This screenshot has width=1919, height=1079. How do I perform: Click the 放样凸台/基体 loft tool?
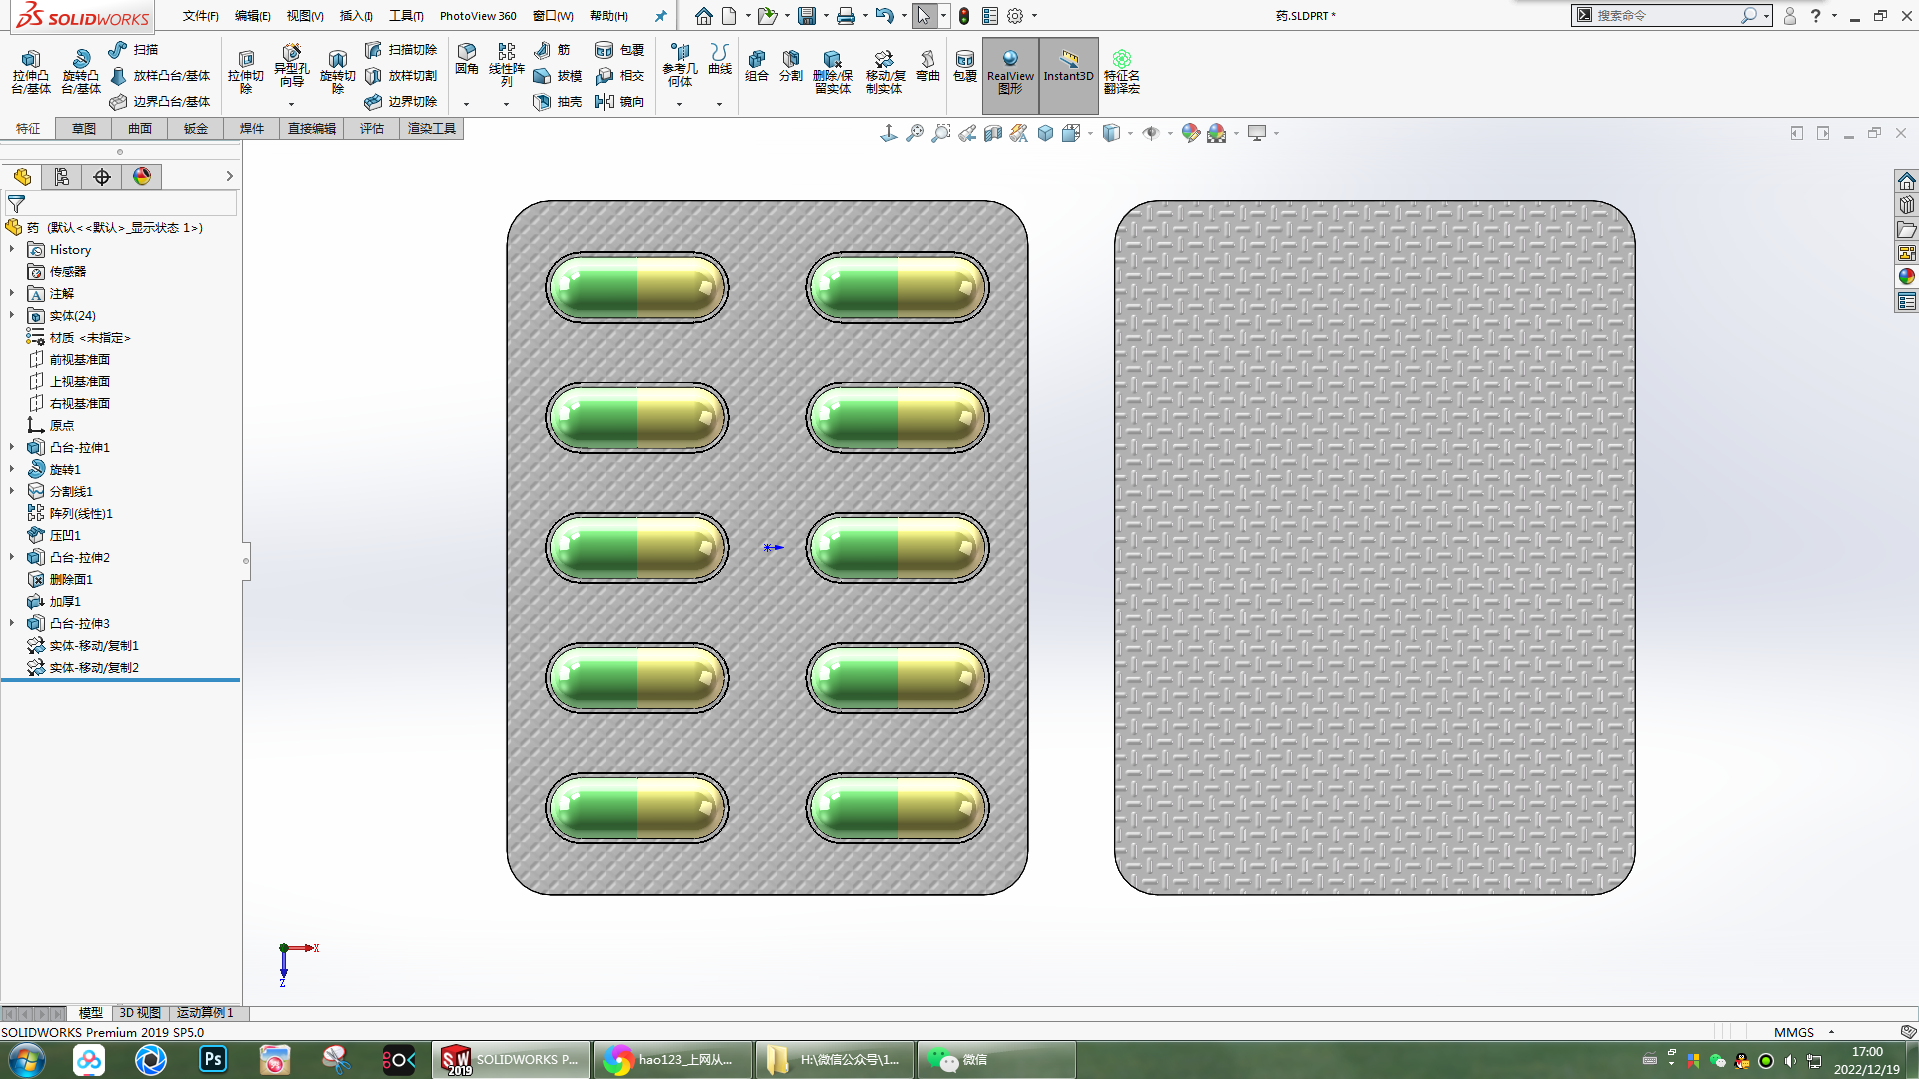coord(160,75)
